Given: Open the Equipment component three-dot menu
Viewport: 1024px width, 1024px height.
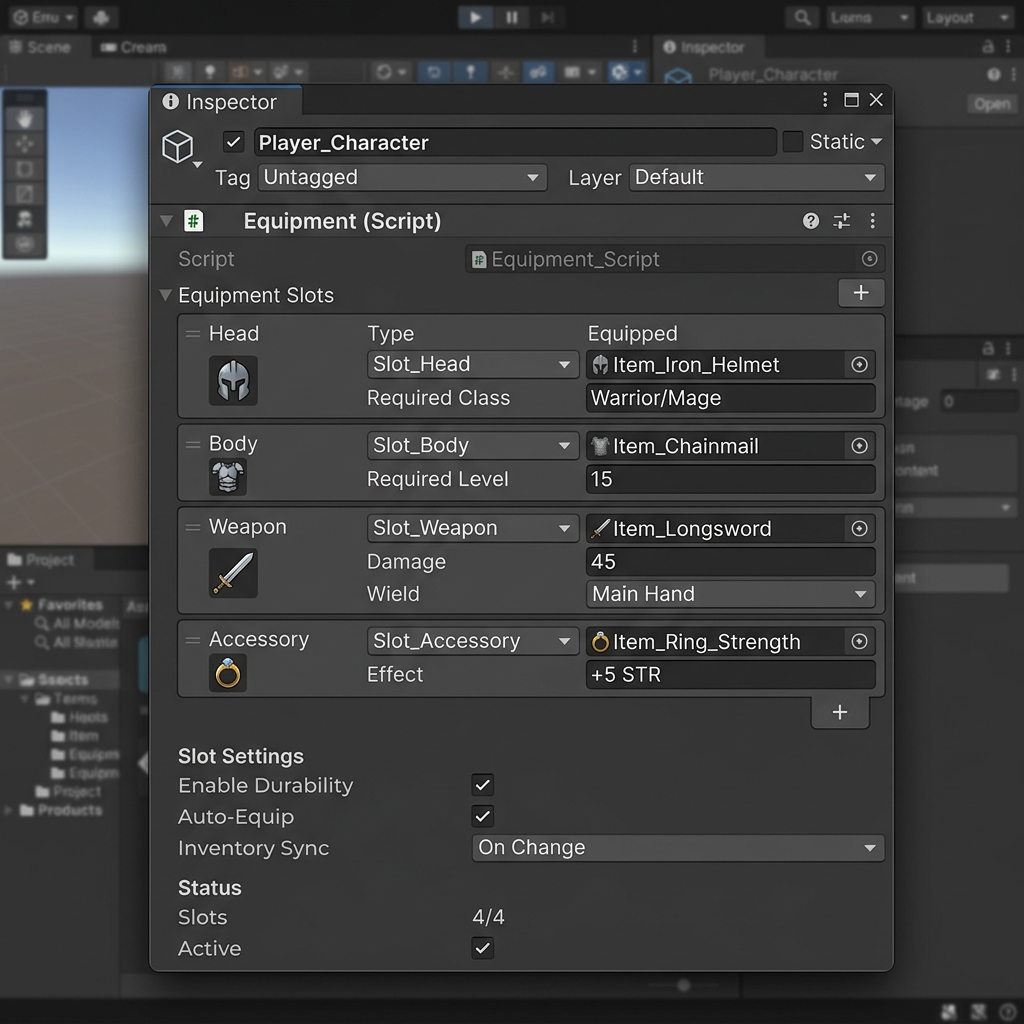Looking at the screenshot, I should (872, 221).
